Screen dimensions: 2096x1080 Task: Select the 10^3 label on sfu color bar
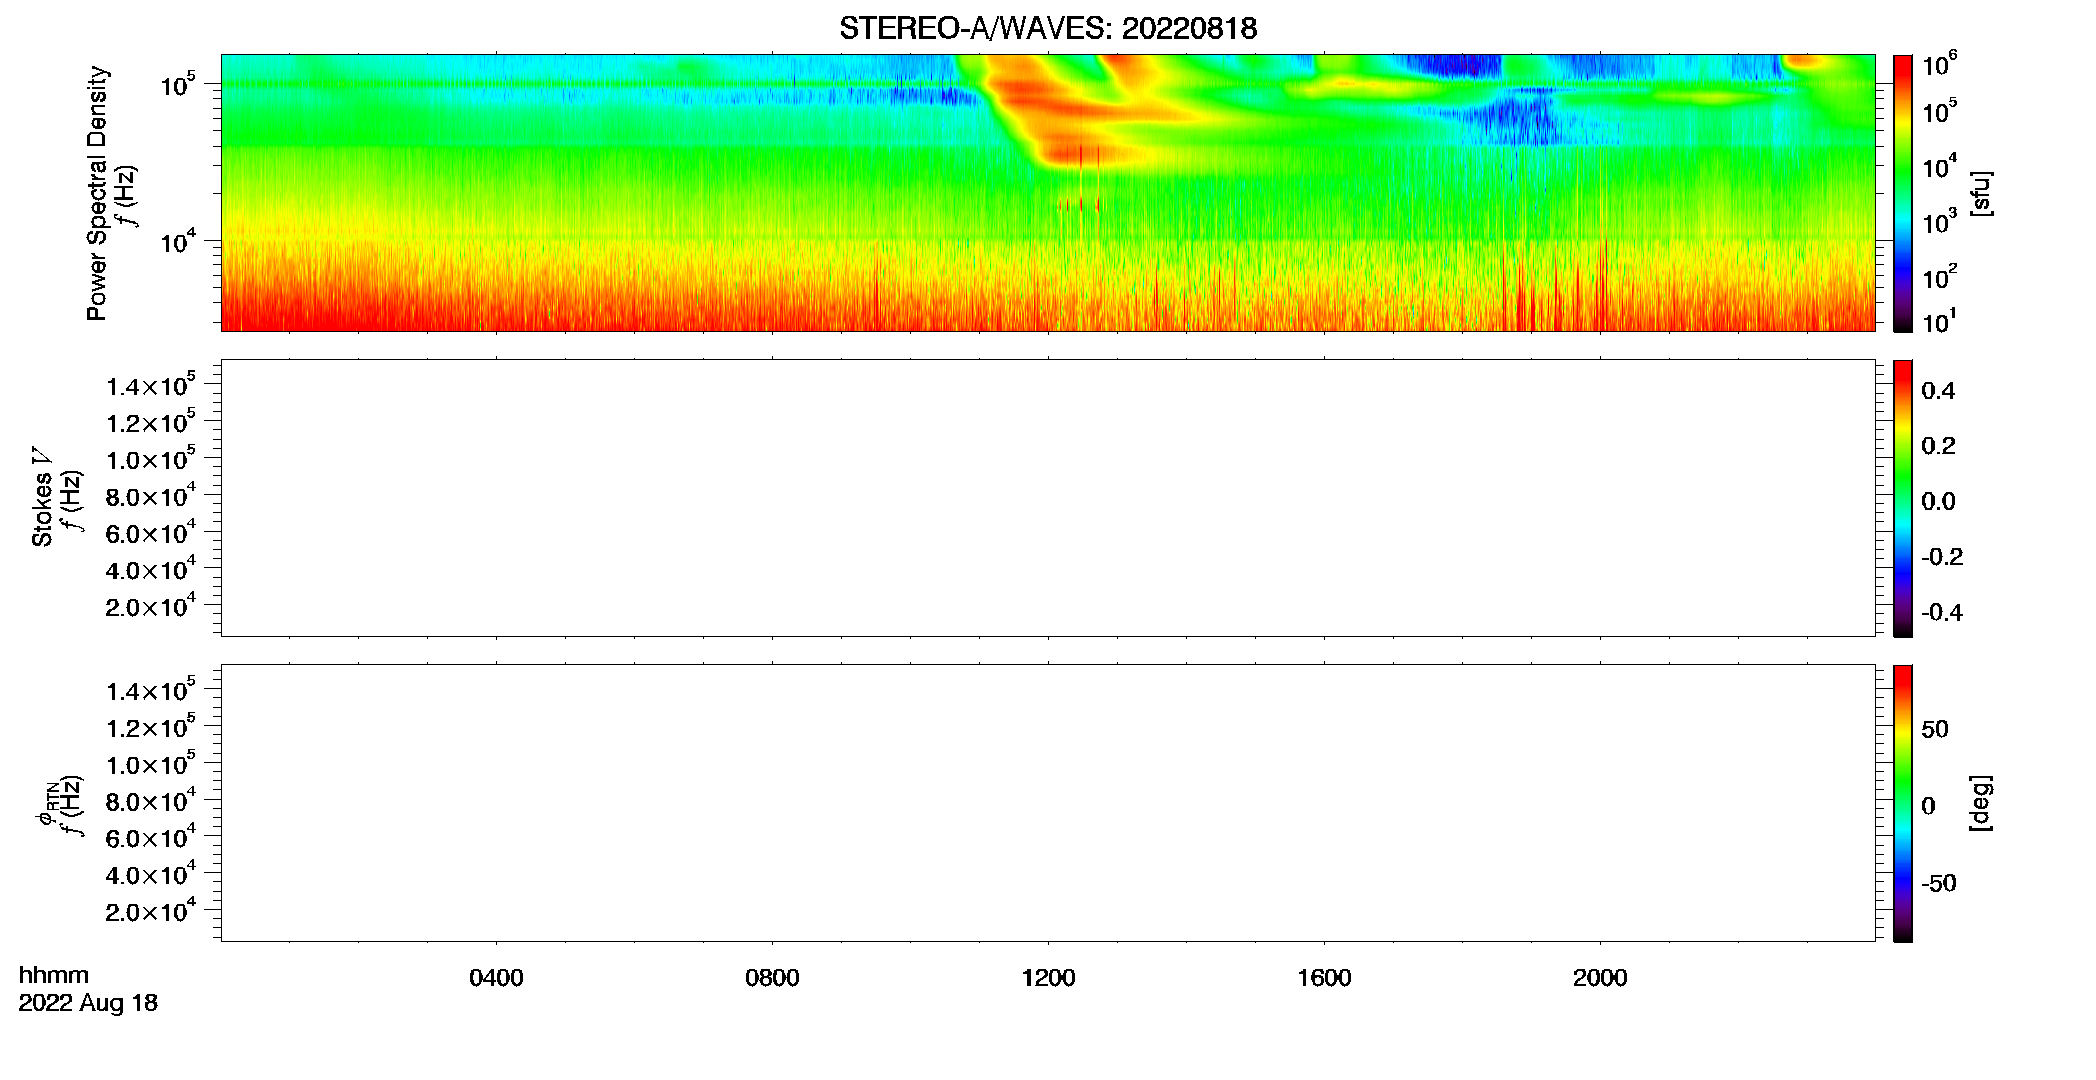(1939, 222)
